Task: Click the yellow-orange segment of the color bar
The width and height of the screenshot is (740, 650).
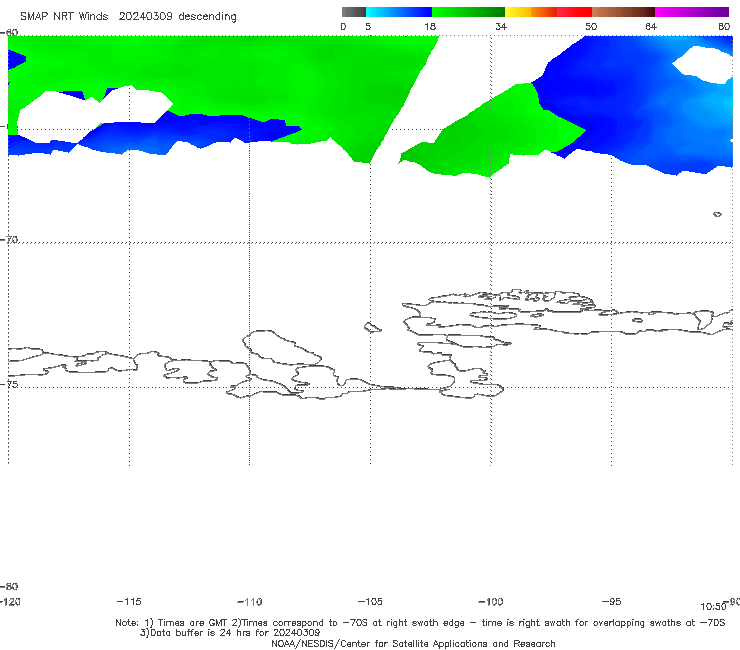Action: (531, 12)
